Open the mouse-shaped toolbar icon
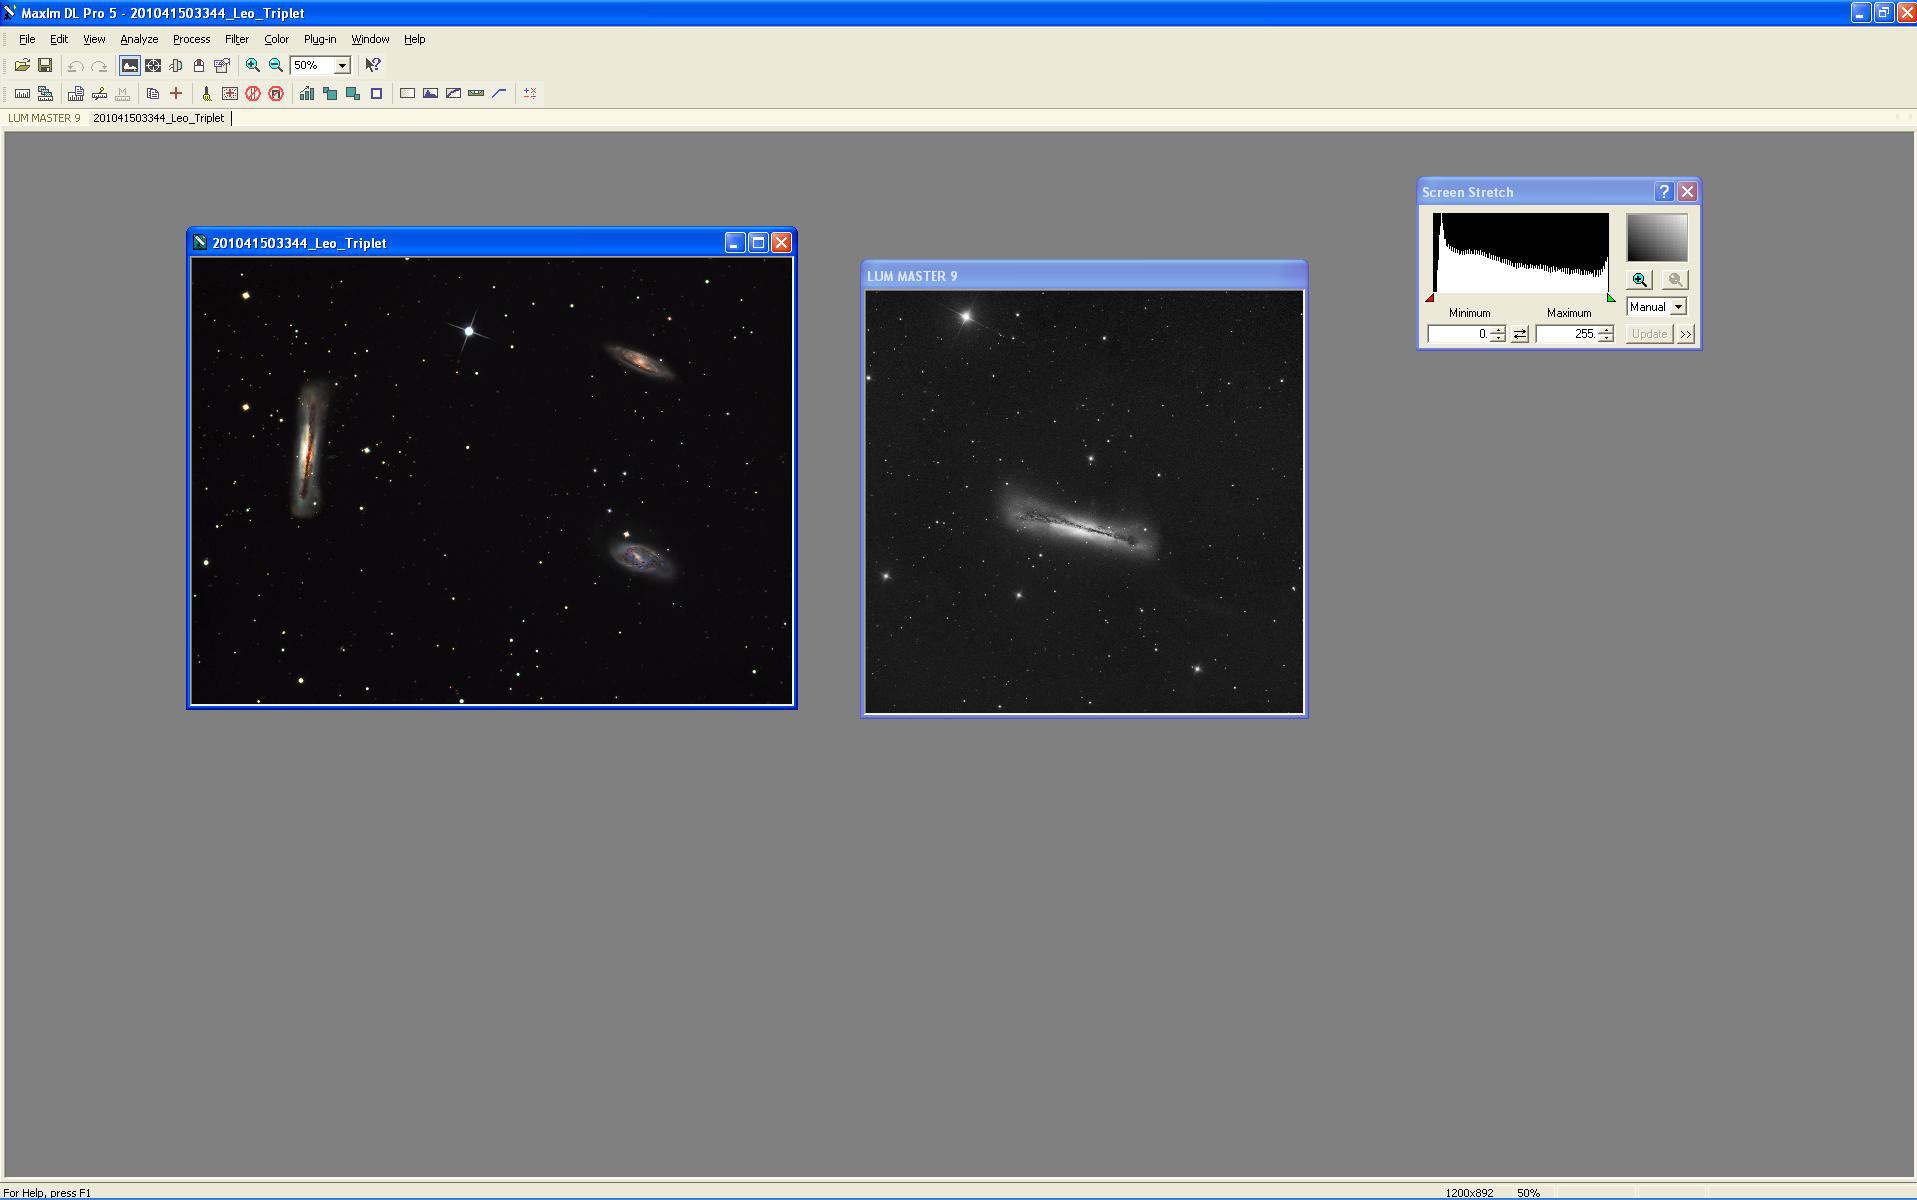The height and width of the screenshot is (1200, 1917). [199, 65]
